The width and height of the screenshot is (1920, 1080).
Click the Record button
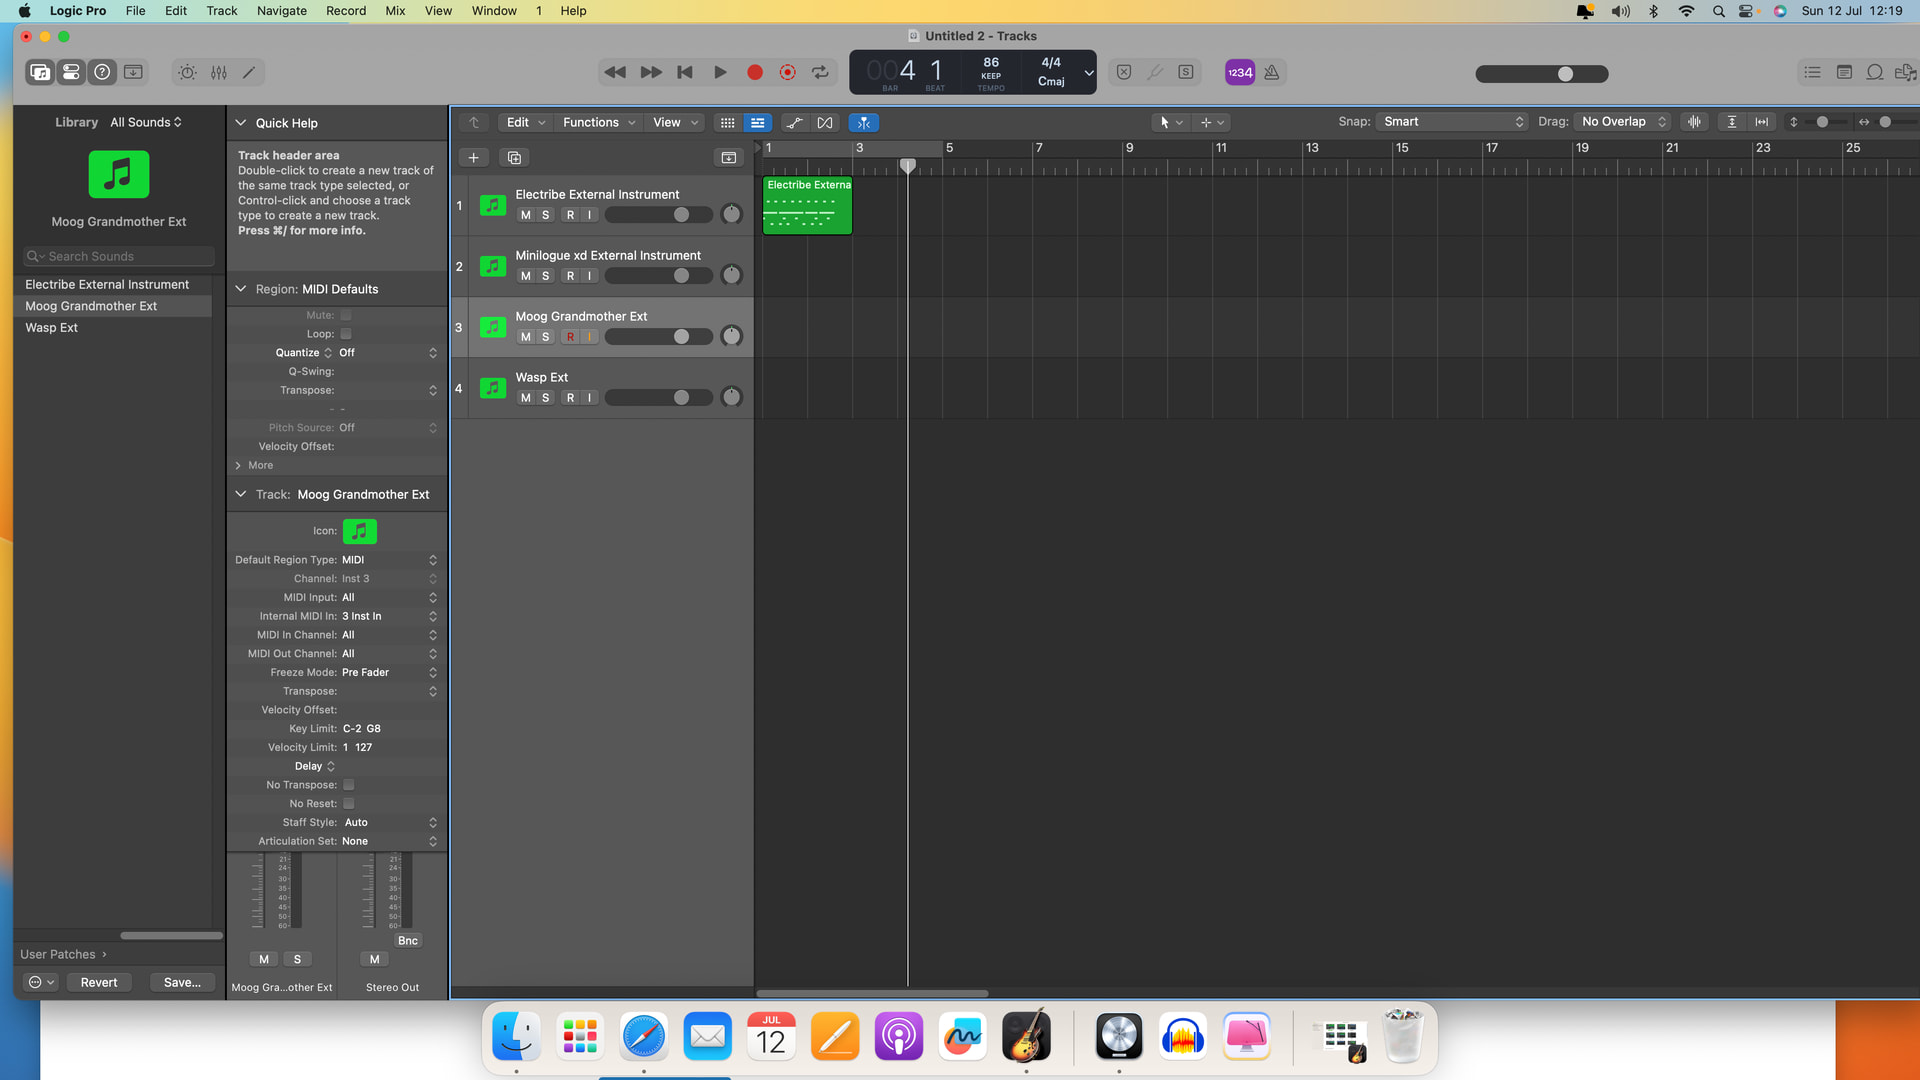pyautogui.click(x=755, y=72)
